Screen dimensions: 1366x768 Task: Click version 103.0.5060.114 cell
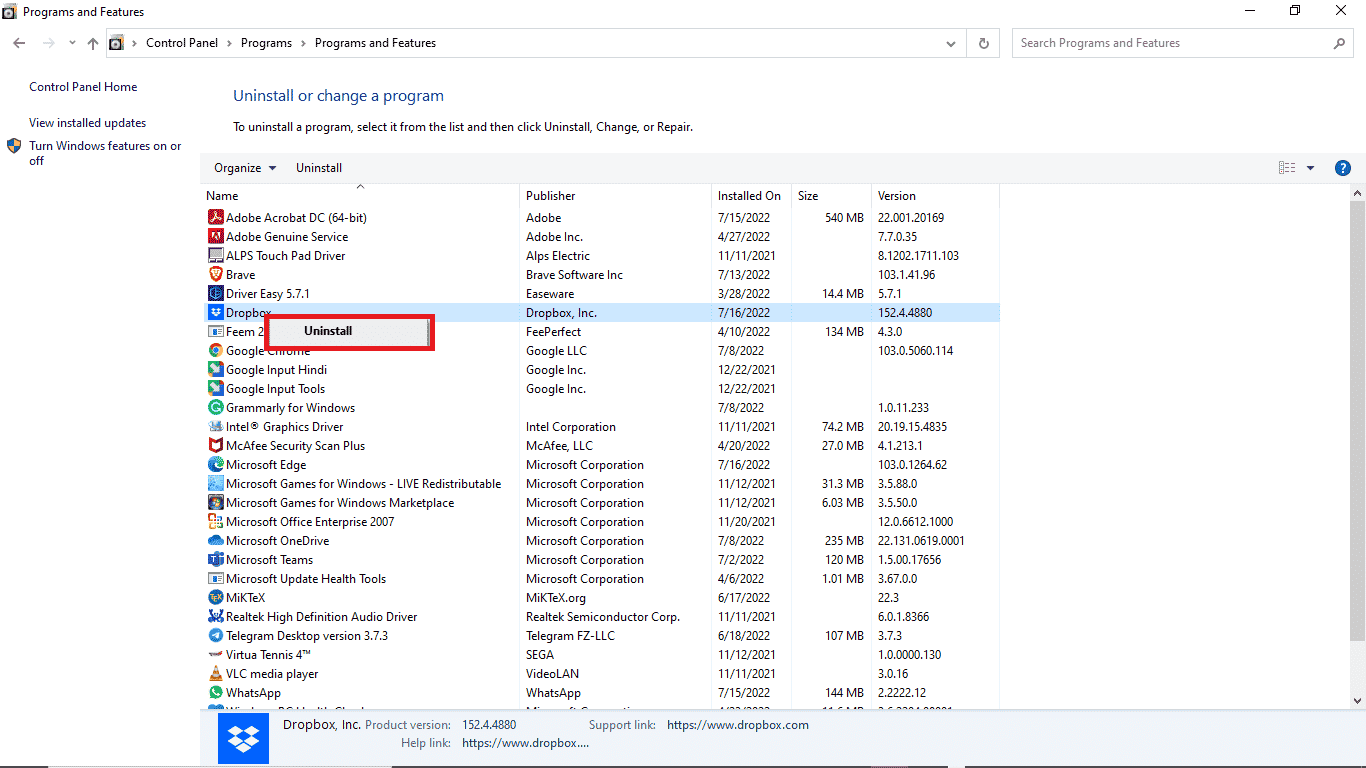tap(915, 350)
